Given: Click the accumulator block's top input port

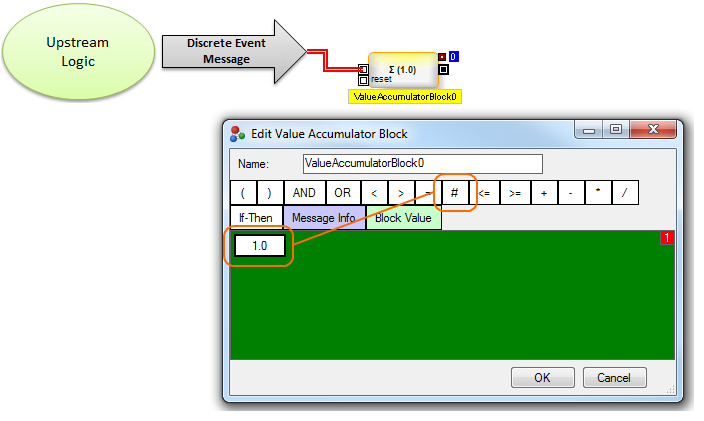Looking at the screenshot, I should click(x=363, y=69).
